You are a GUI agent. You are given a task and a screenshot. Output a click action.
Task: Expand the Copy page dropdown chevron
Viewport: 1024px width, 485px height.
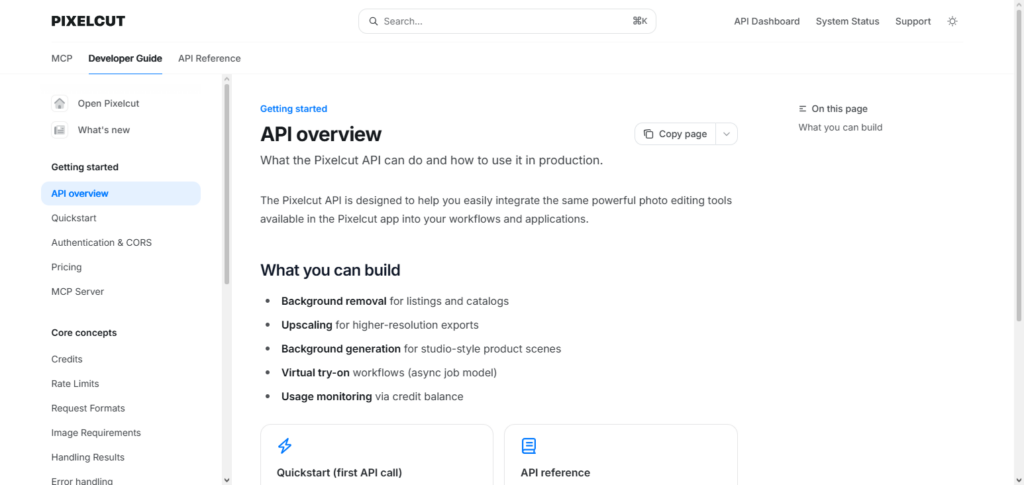[727, 134]
